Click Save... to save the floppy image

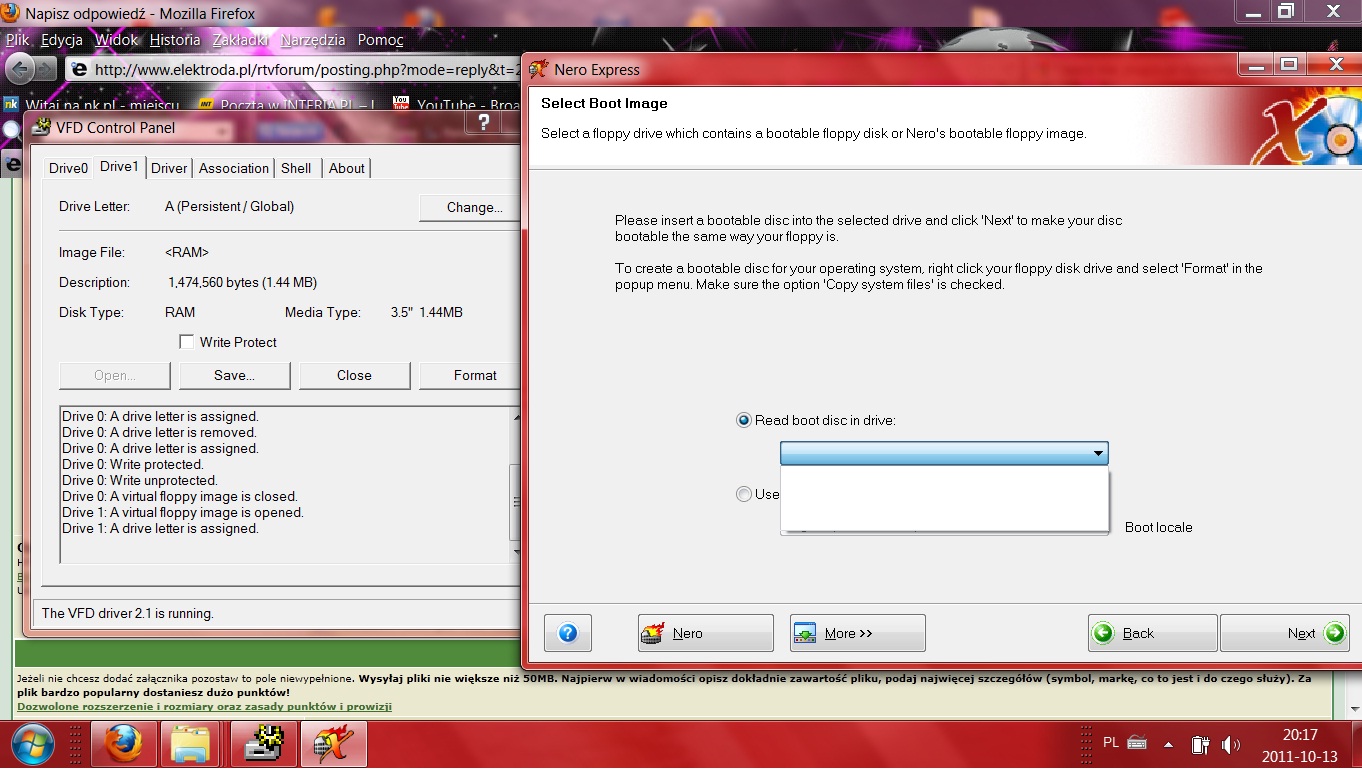(235, 375)
